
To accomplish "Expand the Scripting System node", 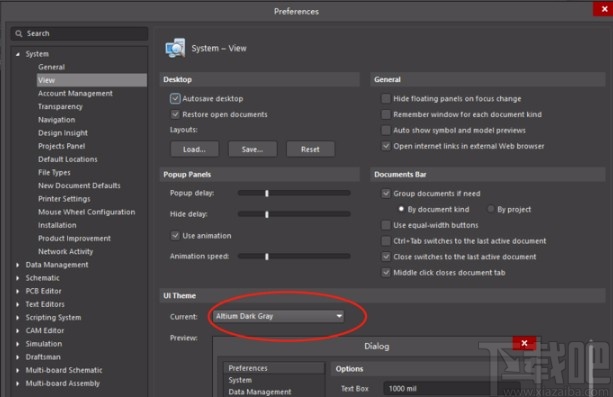I will pyautogui.click(x=18, y=318).
